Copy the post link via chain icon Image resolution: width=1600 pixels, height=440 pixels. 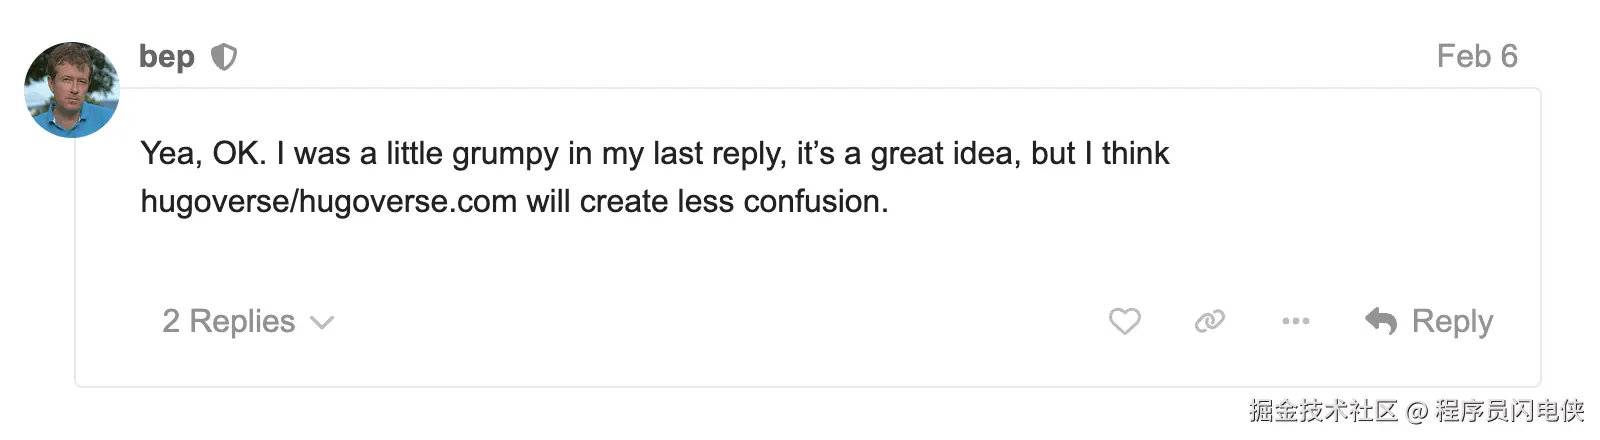[1209, 321]
